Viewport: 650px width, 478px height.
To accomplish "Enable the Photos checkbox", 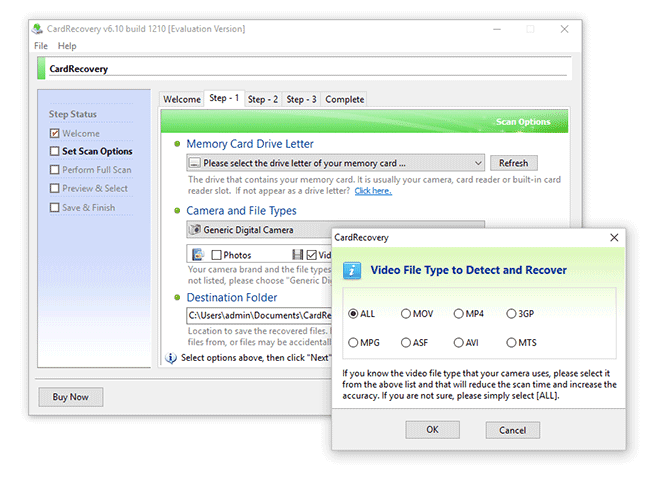I will click(x=216, y=255).
